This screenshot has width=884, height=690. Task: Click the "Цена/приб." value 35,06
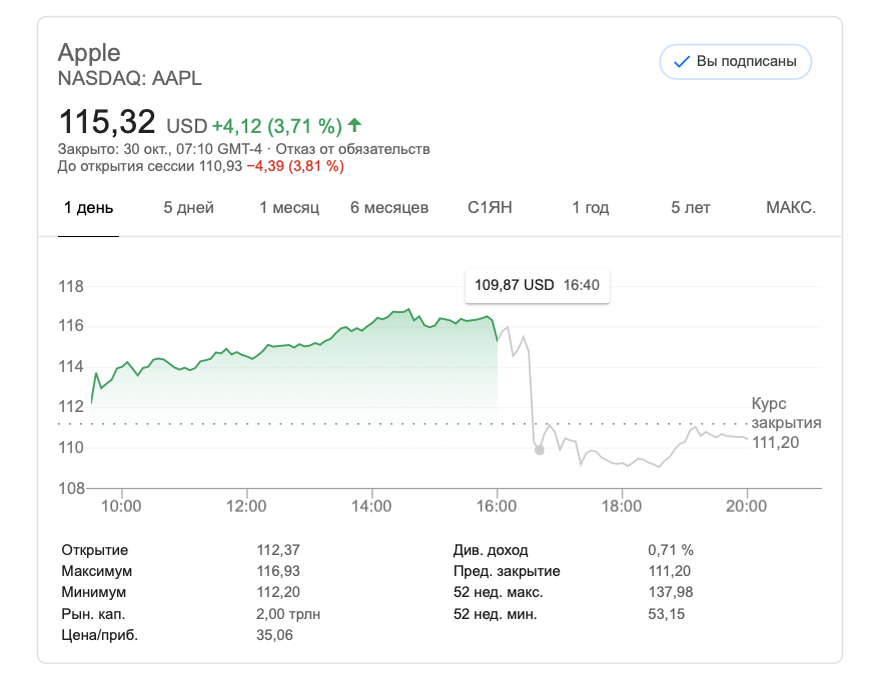click(x=275, y=635)
